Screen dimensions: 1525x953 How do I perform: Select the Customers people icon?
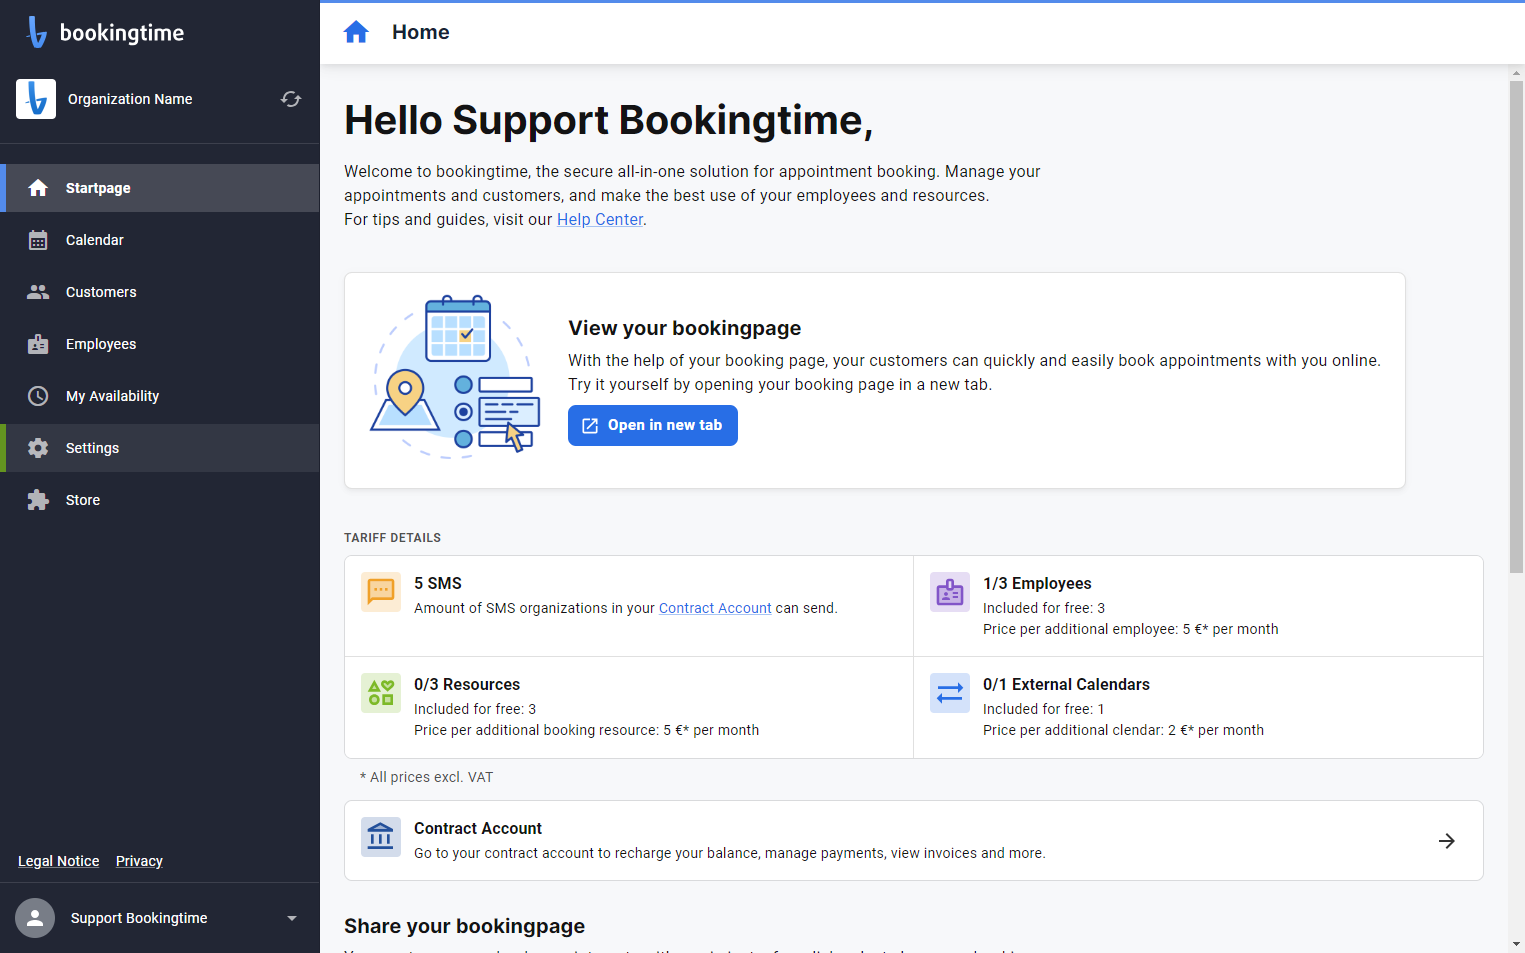pos(38,292)
